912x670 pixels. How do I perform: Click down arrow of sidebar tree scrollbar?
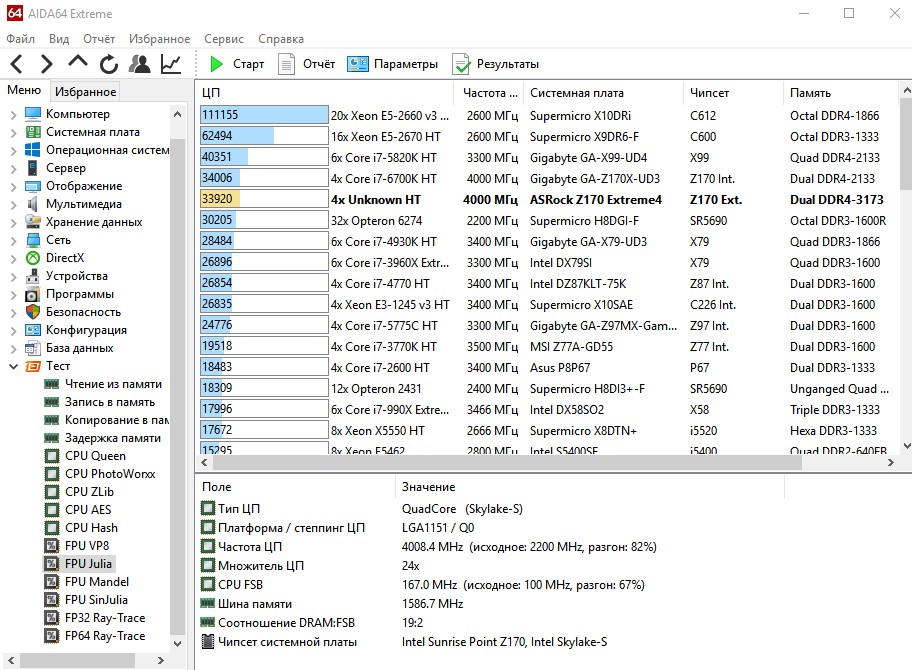[177, 644]
